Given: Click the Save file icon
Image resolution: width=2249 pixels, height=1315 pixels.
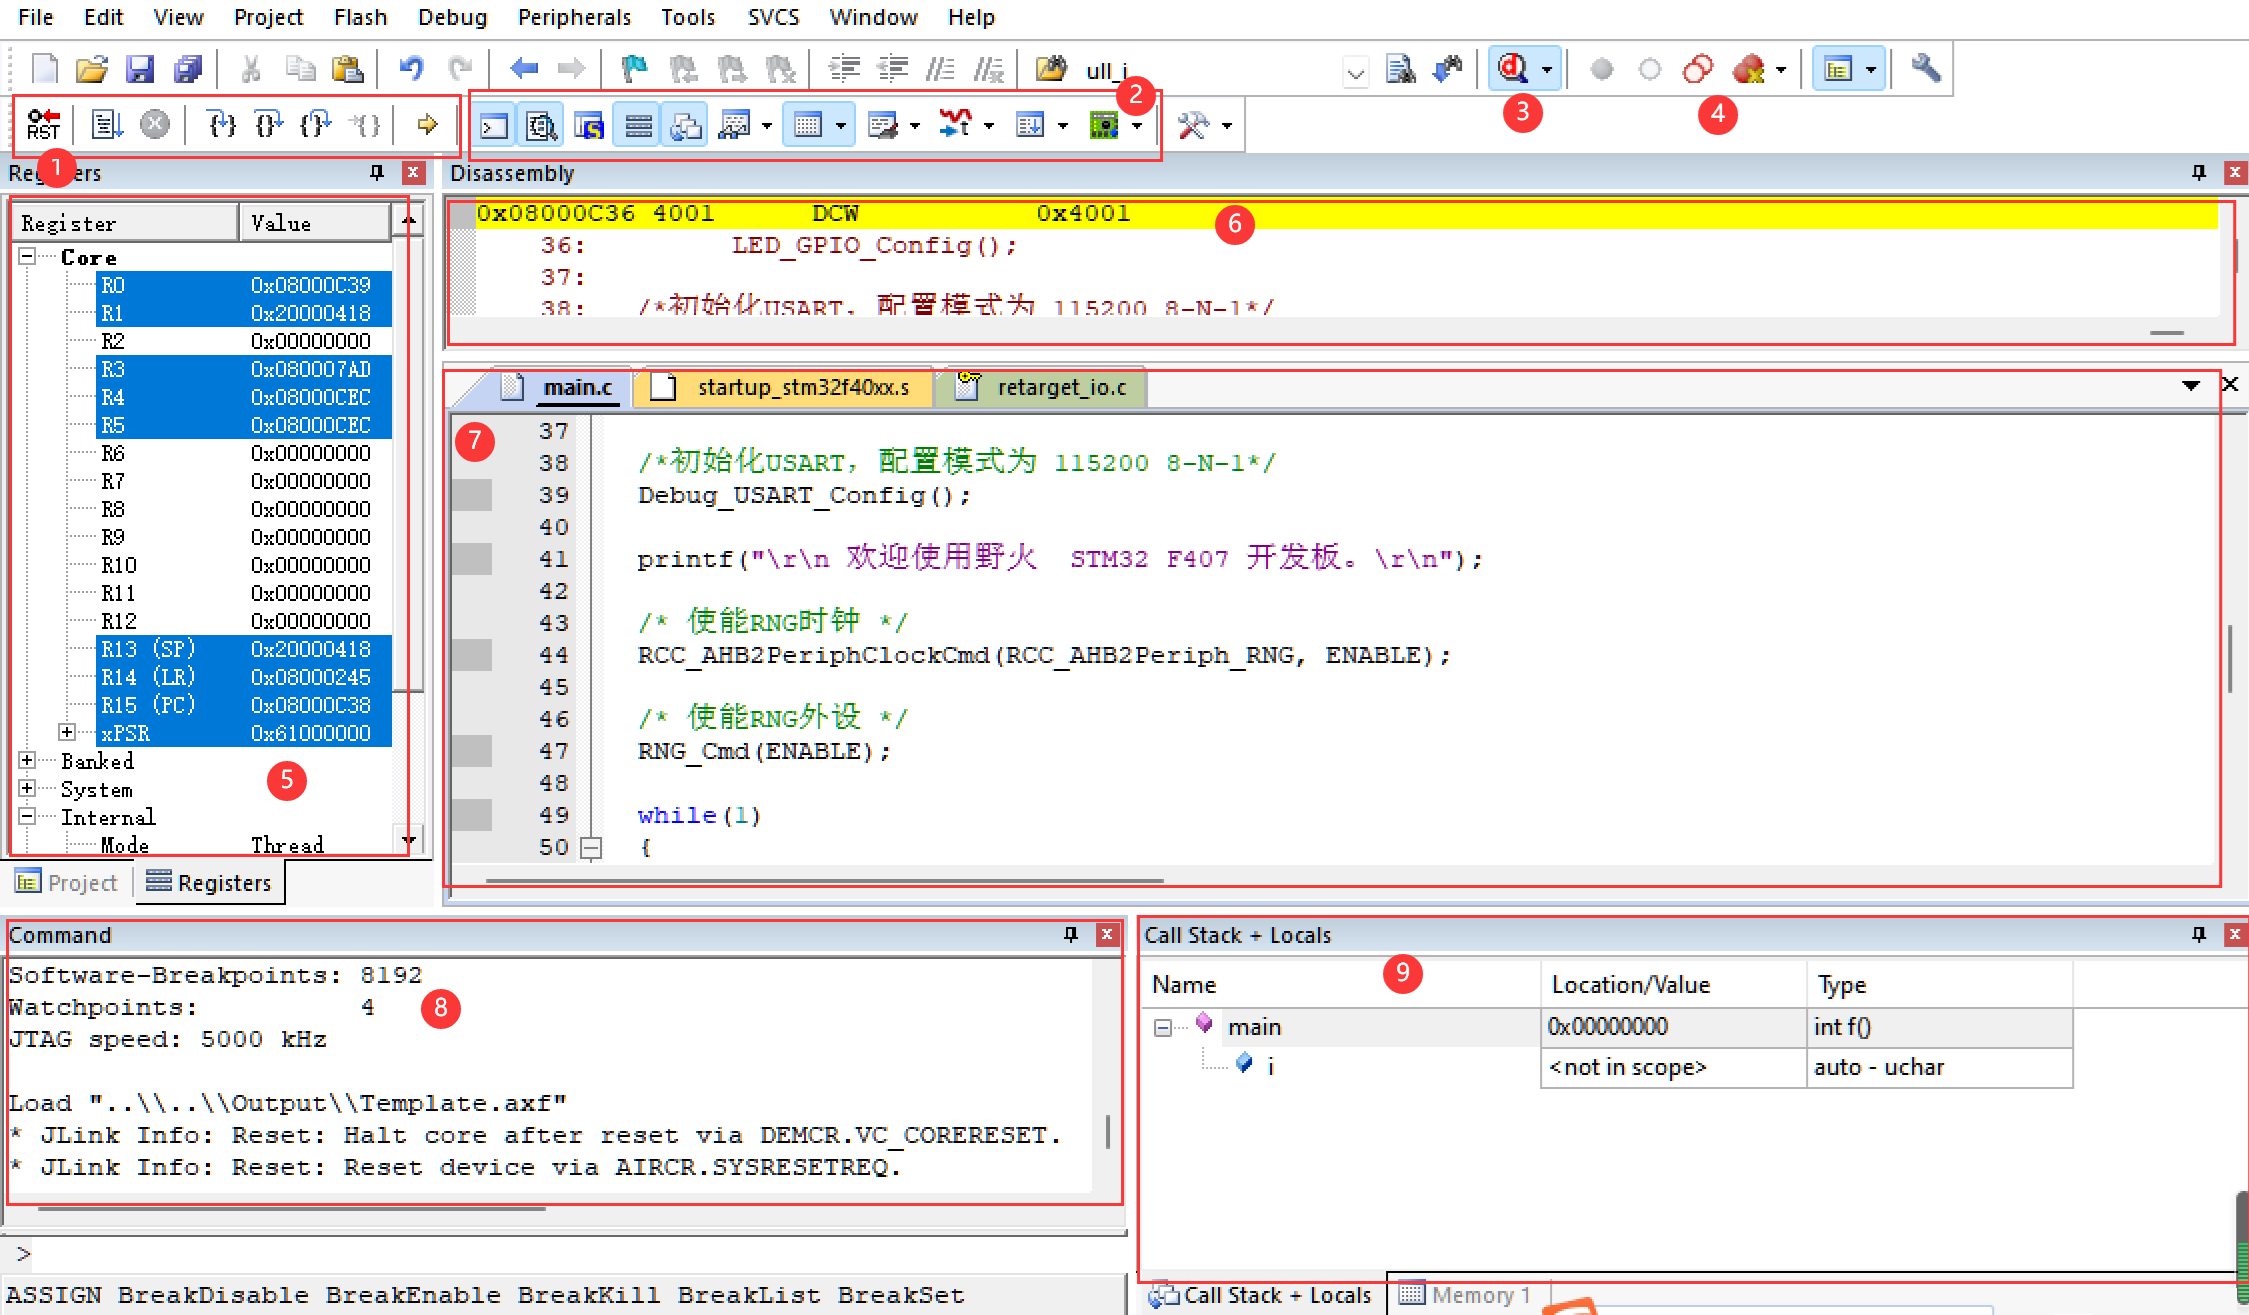Looking at the screenshot, I should click(140, 69).
